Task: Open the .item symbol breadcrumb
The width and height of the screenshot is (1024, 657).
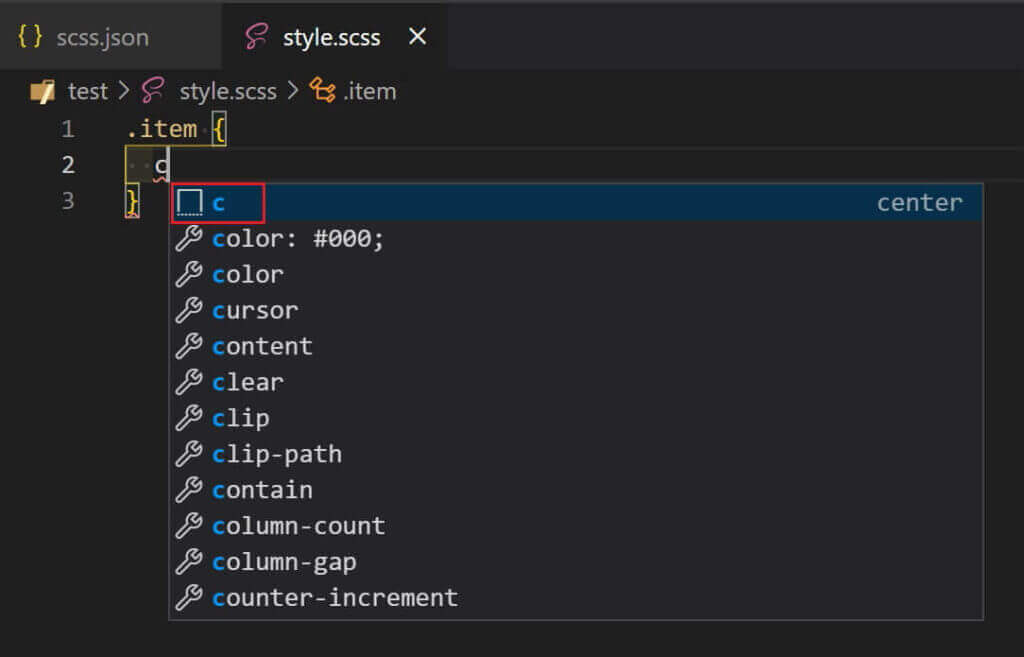Action: pos(370,91)
